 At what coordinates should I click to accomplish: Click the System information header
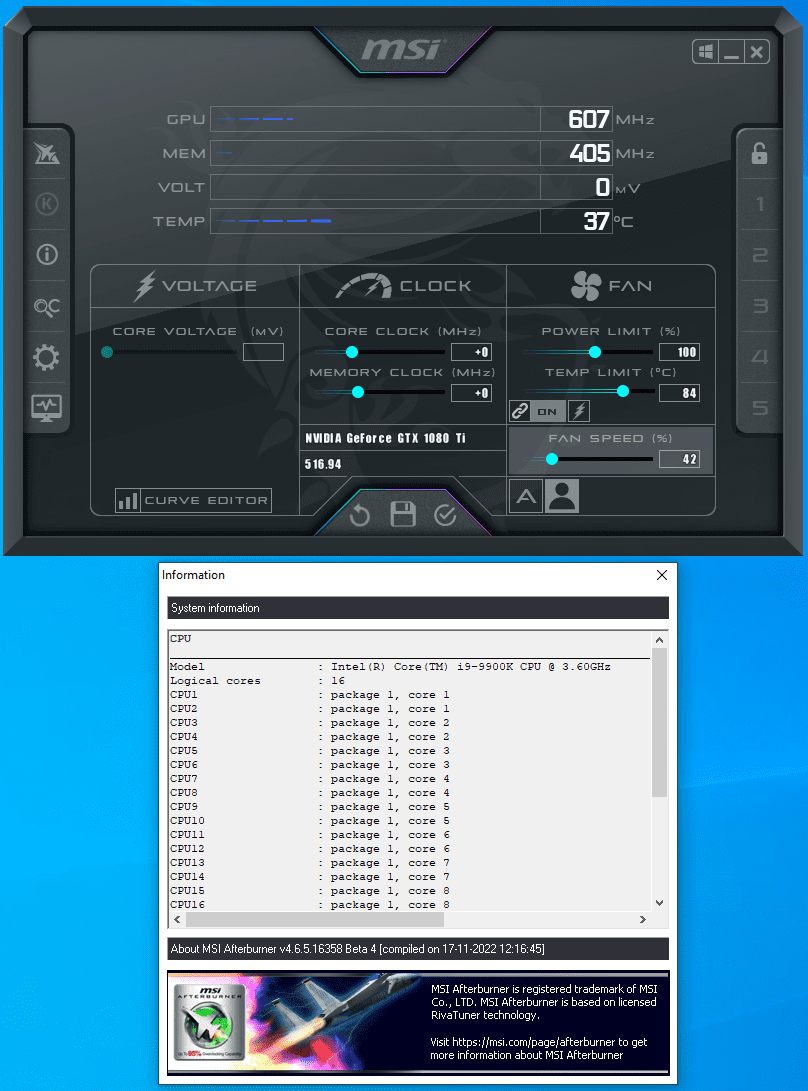tap(418, 607)
